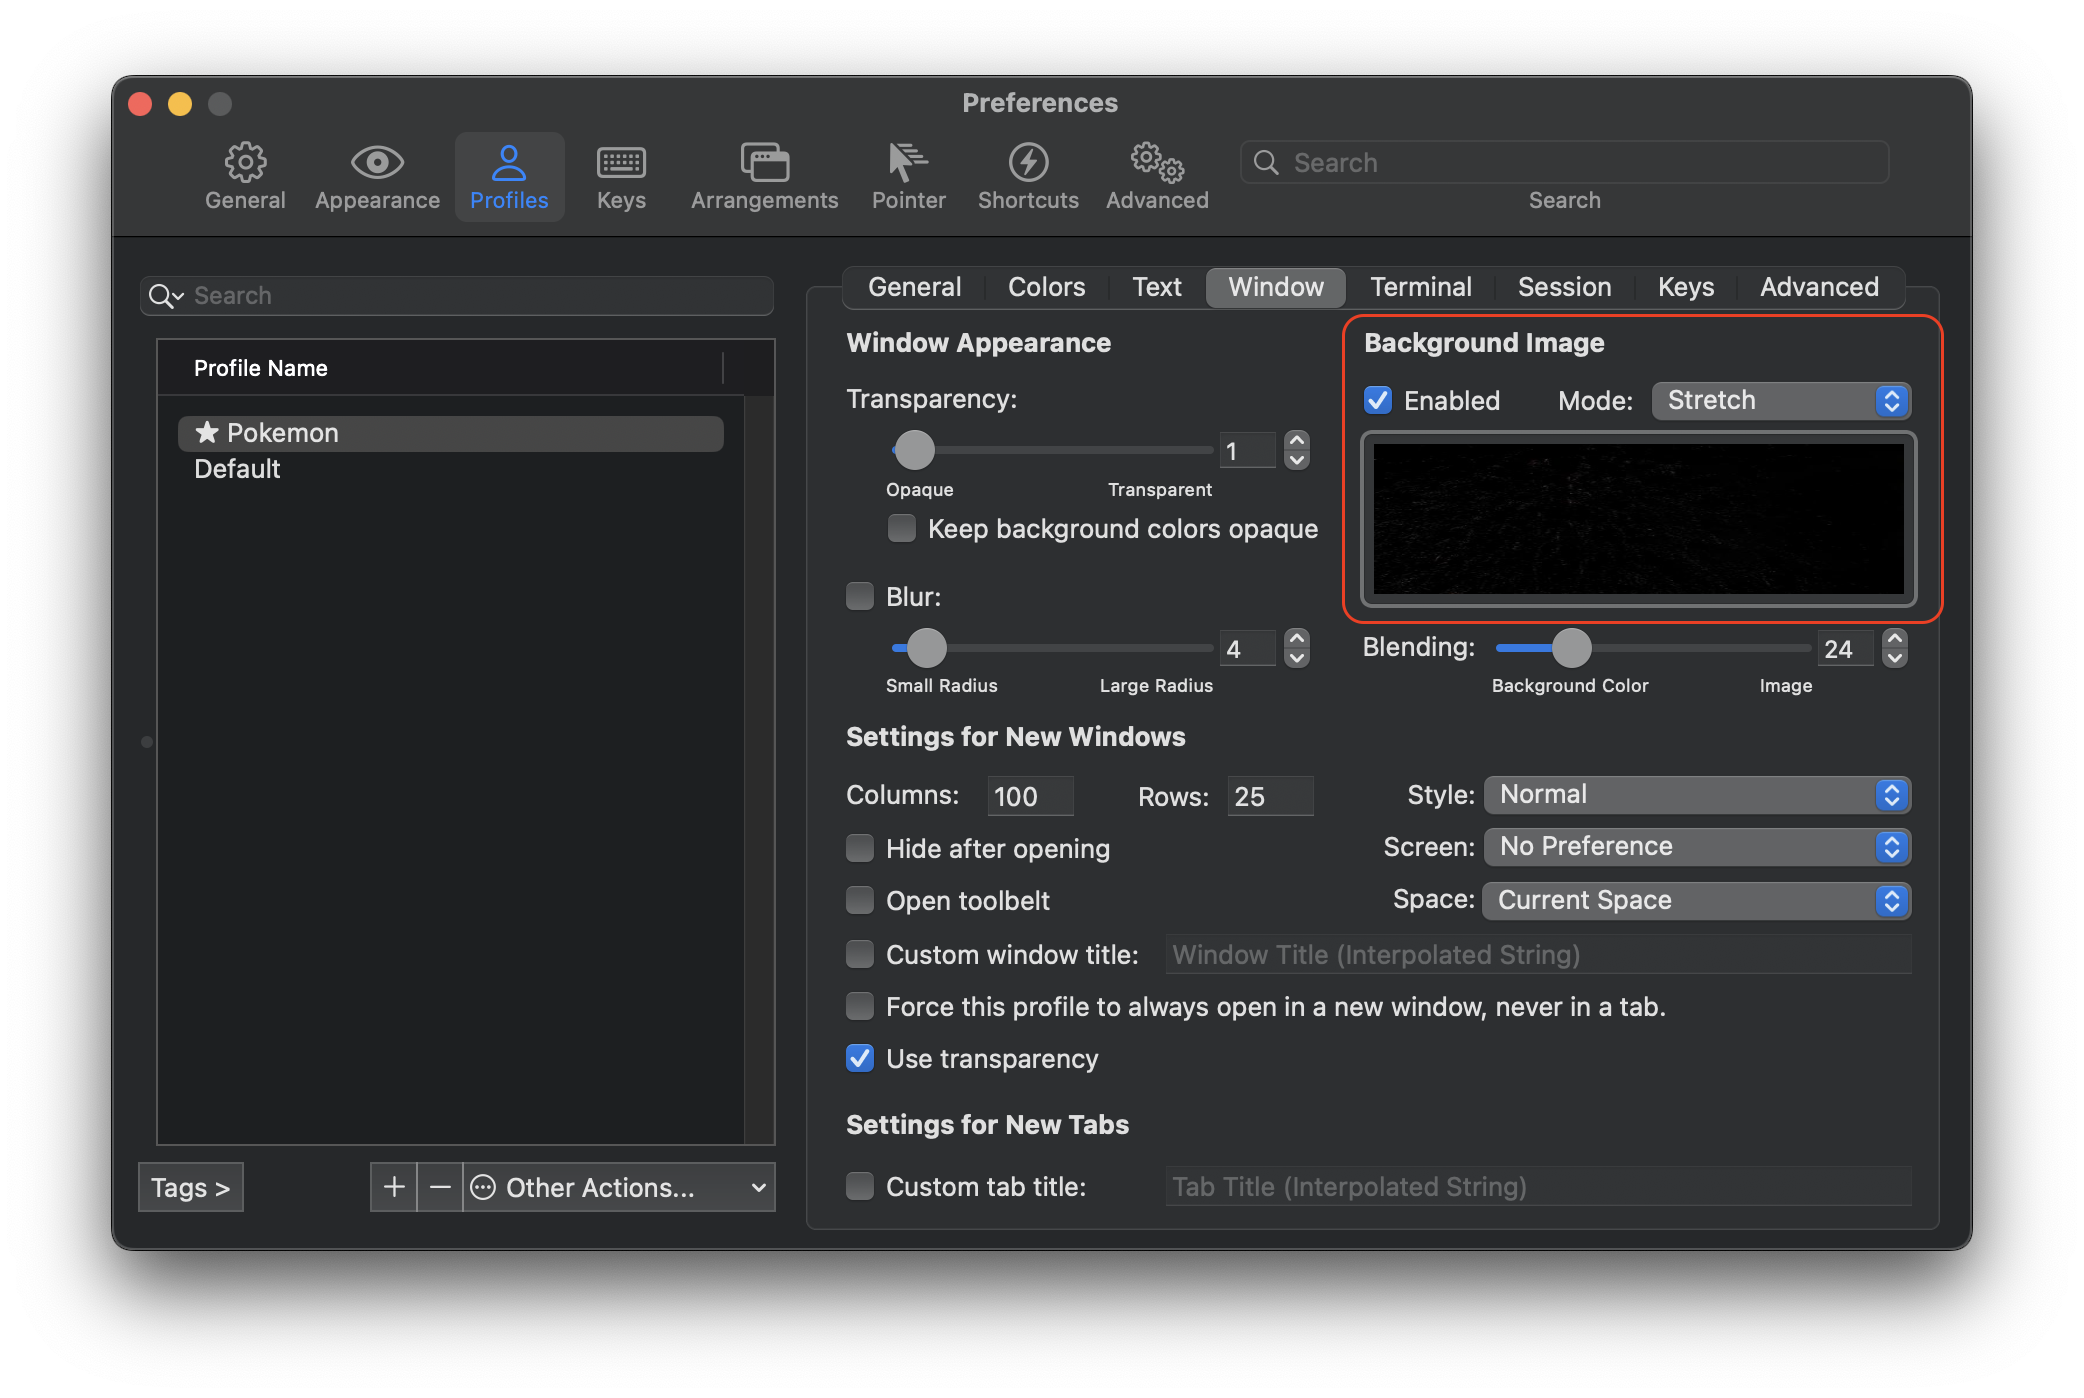Open Shortcuts lightning bolt icon
This screenshot has width=2084, height=1398.
pos(1028,163)
